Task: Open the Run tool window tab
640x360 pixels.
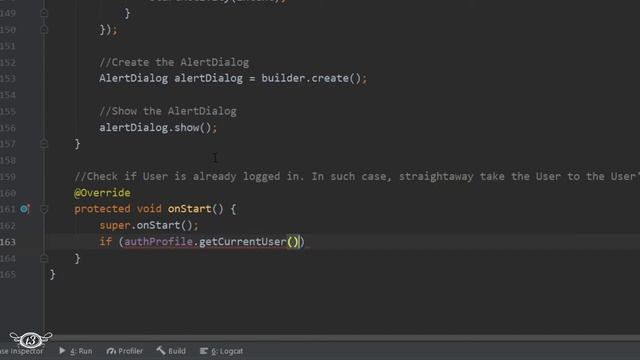Action: point(76,351)
